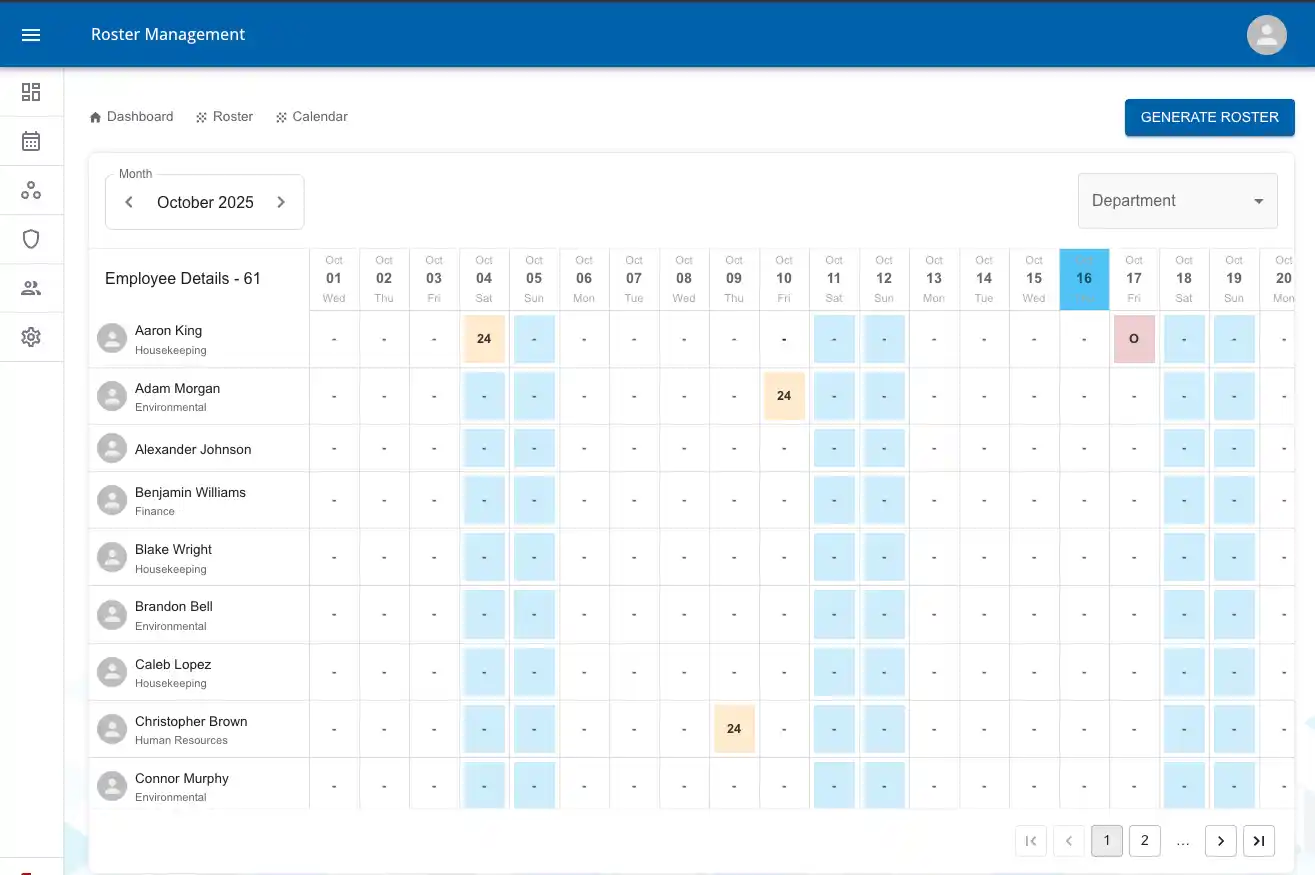Screen dimensions: 1315x875
Task: Select Roster in the breadcrumb navigation
Action: click(x=233, y=116)
